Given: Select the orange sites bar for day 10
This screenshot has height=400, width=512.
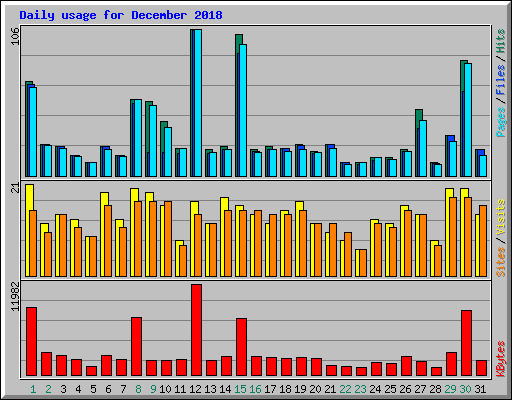Looking at the screenshot, I should pos(168,239).
